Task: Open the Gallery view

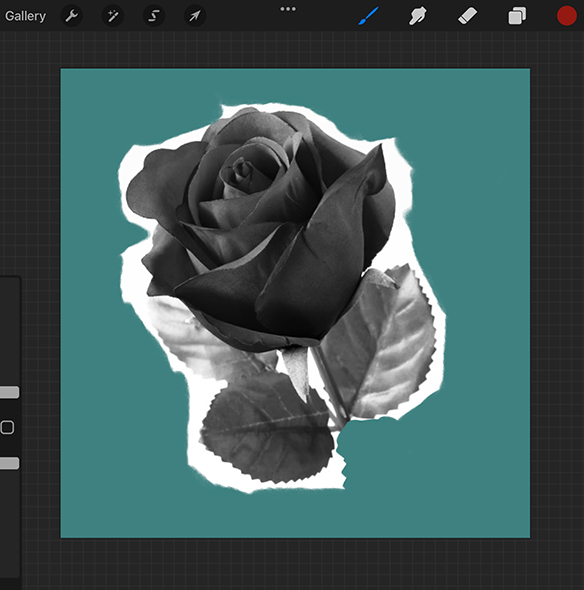Action: tap(25, 16)
